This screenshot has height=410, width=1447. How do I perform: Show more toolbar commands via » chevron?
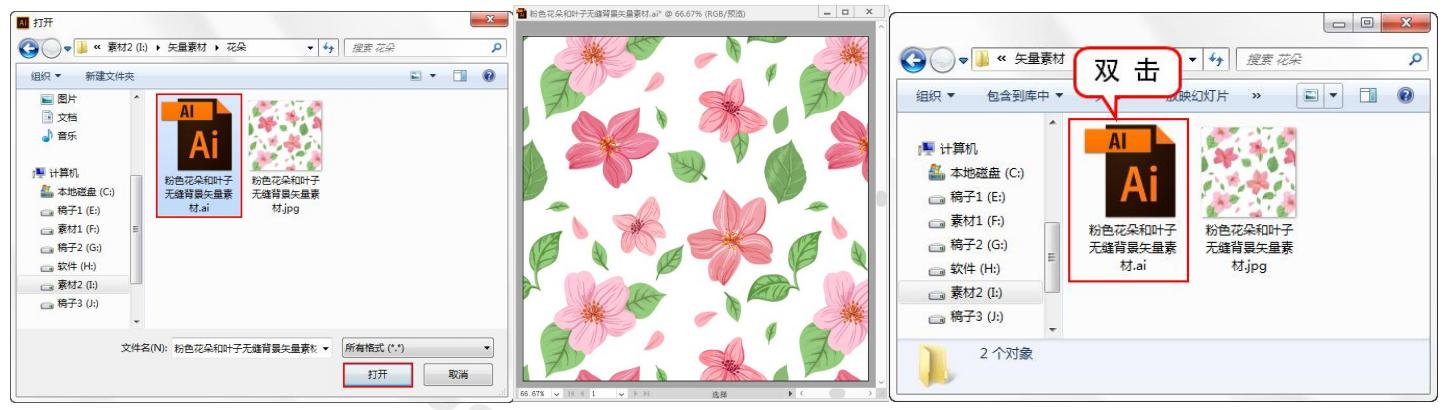(1256, 95)
